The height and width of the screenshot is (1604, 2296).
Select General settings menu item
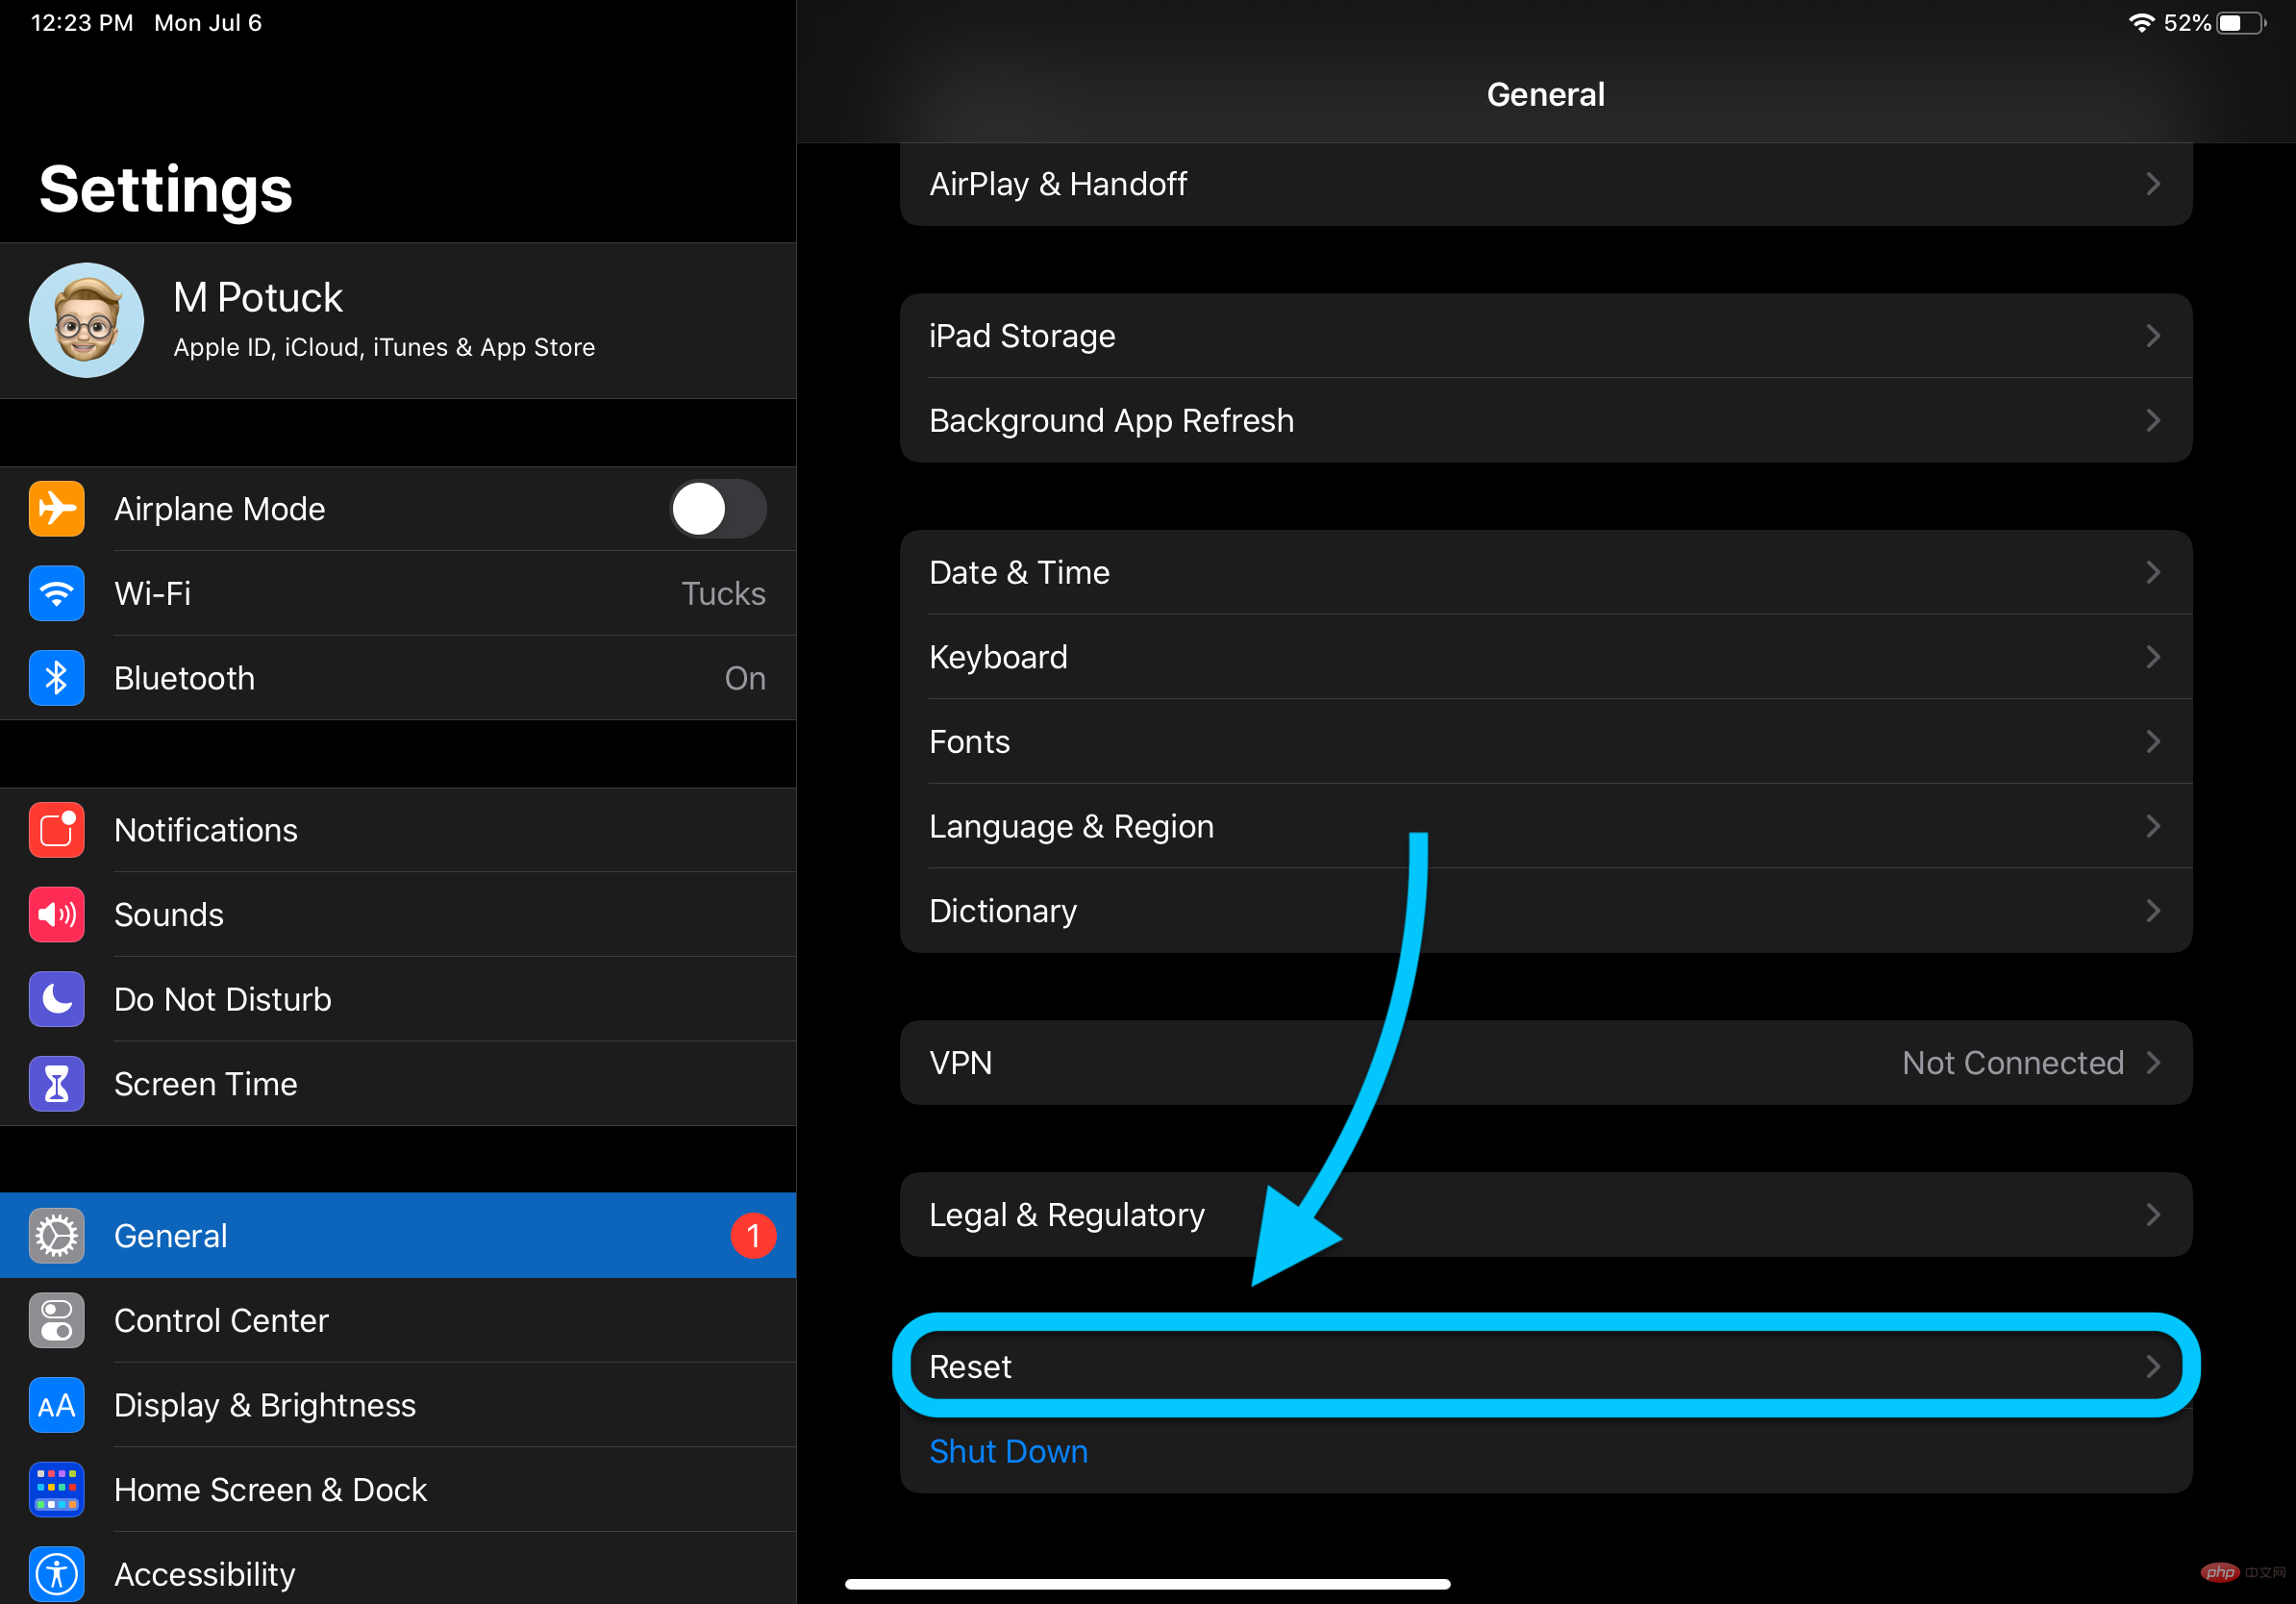(x=398, y=1236)
